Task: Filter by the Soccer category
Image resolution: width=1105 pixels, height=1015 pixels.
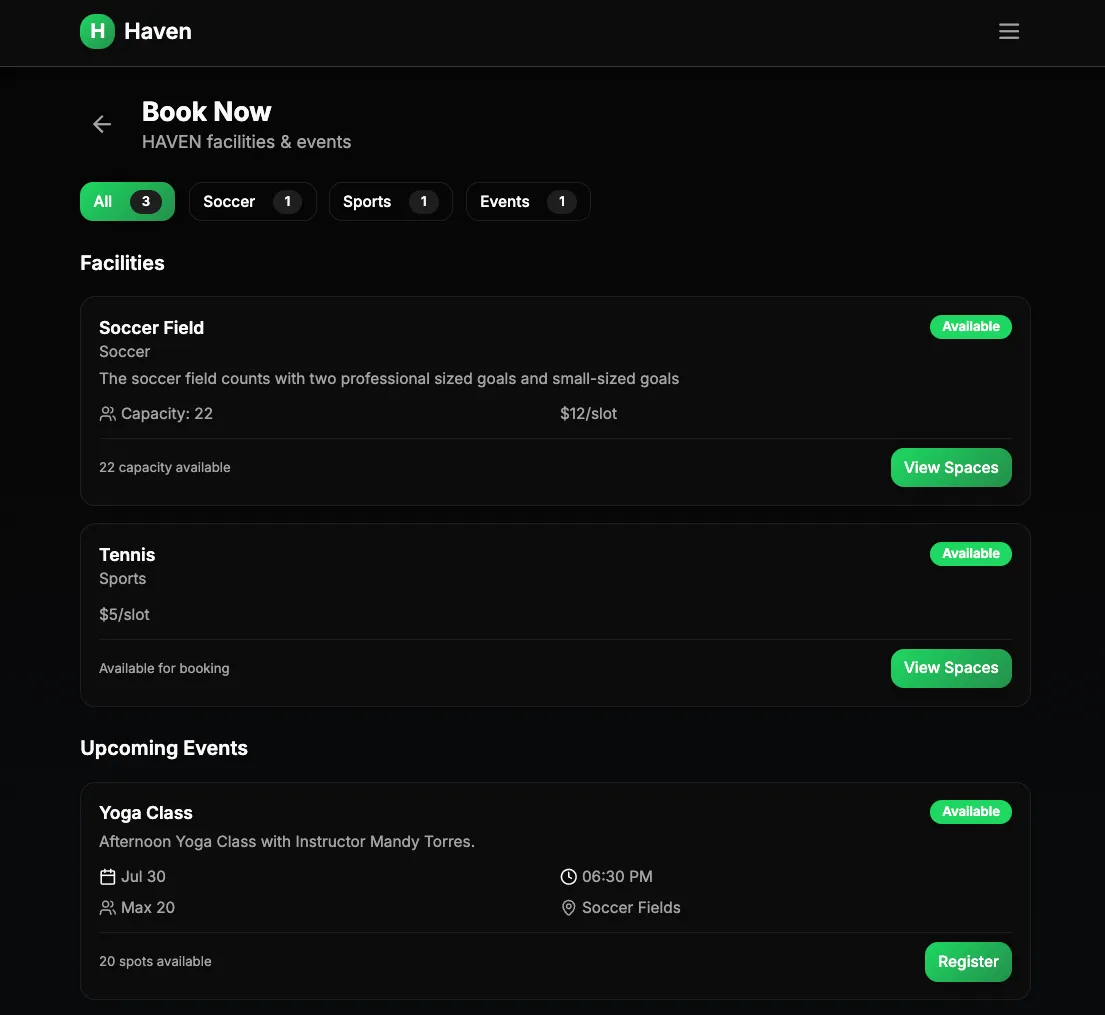Action: tap(252, 202)
